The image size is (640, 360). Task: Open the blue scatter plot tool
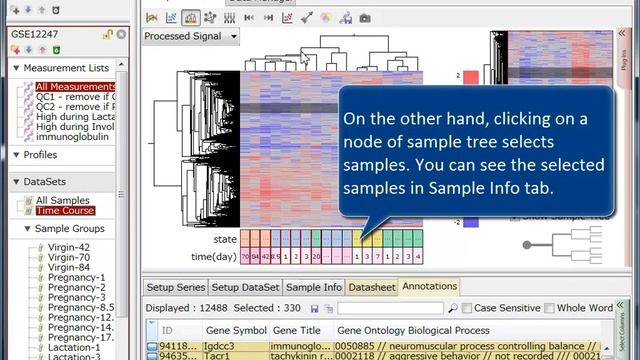pos(171,18)
